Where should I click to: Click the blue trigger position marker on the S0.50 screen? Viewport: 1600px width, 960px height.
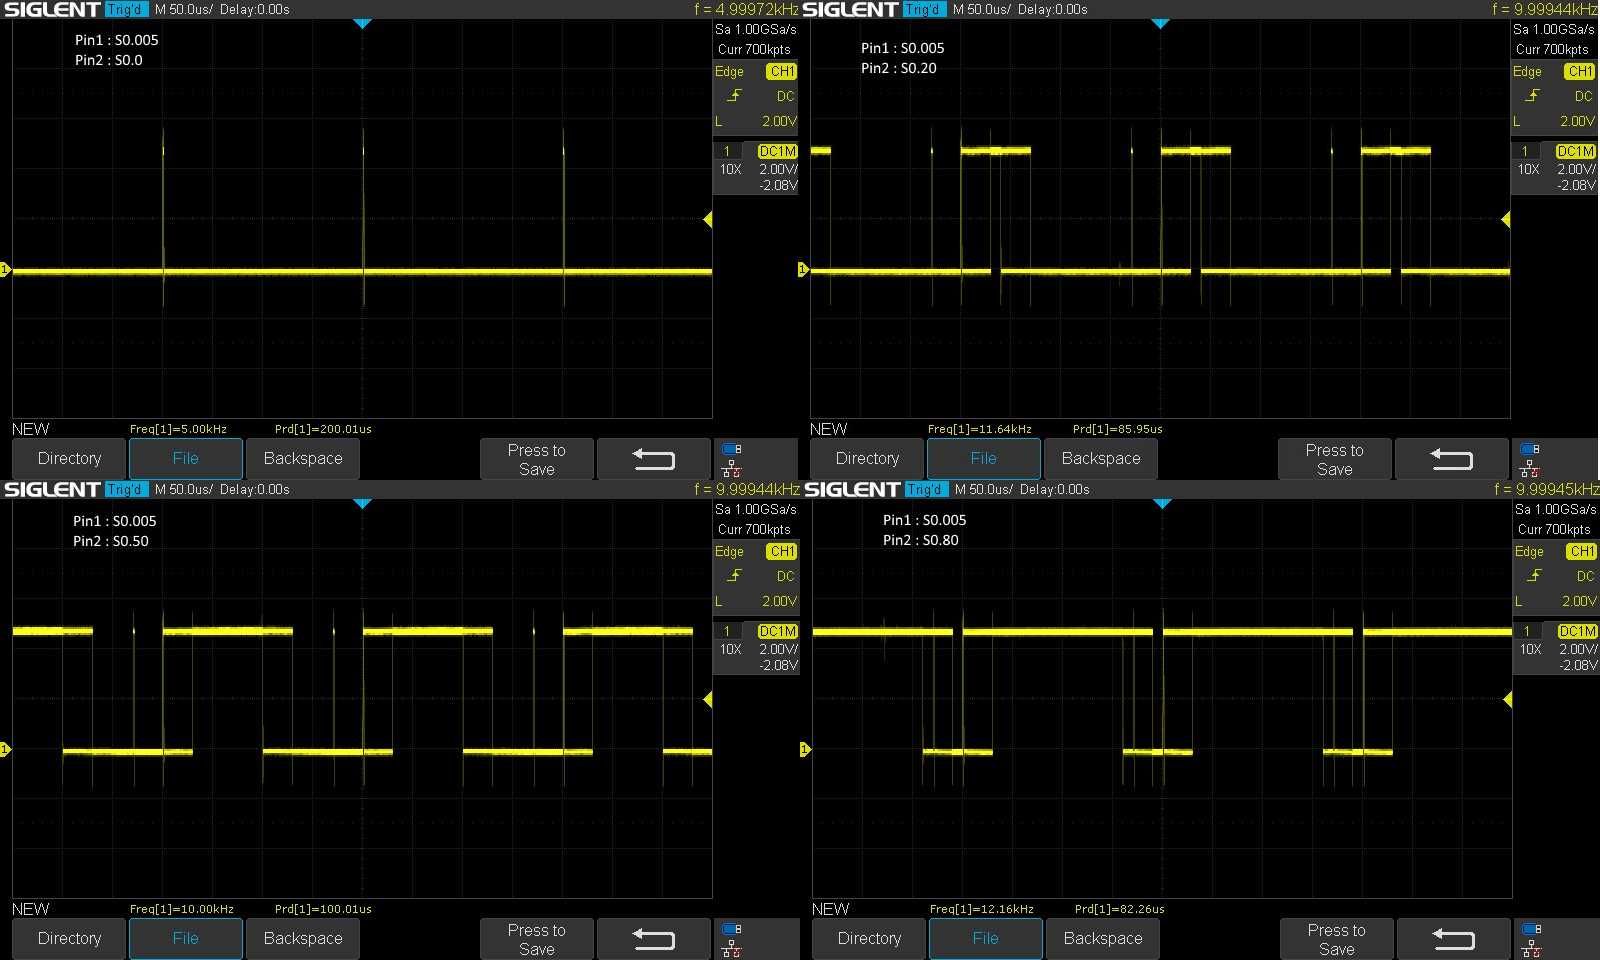pos(363,503)
